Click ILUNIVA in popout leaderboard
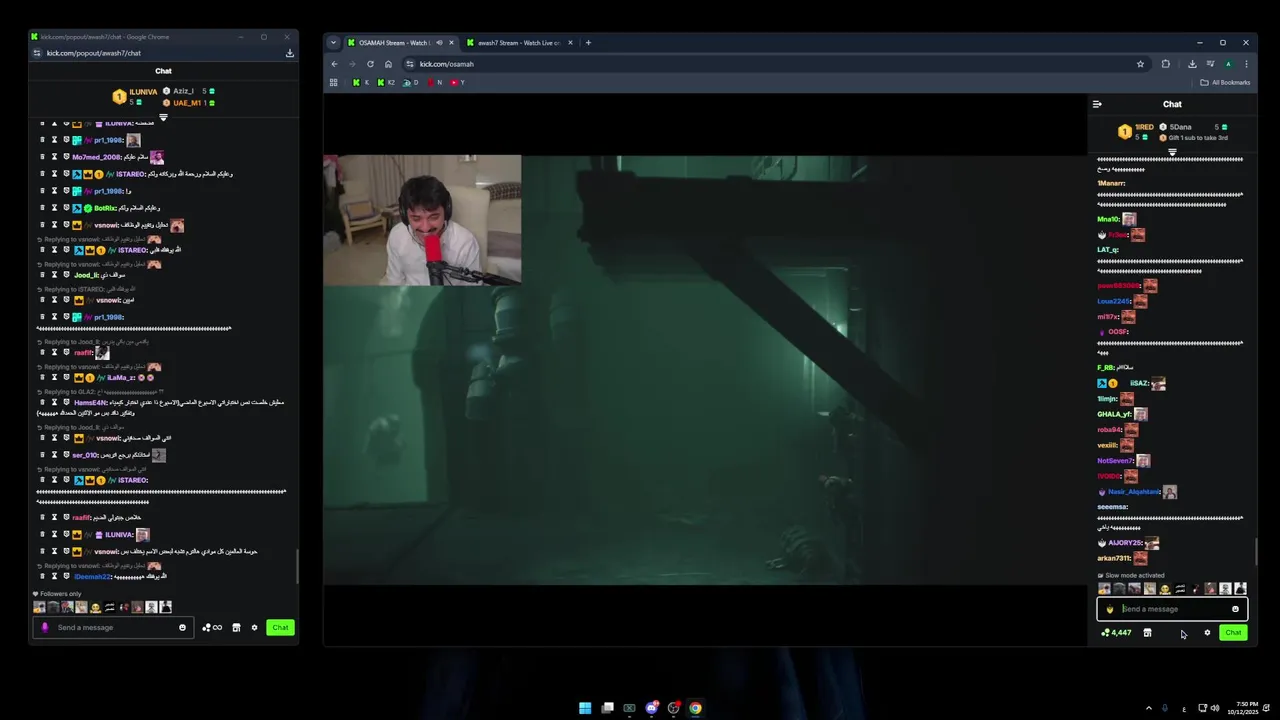The height and width of the screenshot is (720, 1280). (143, 91)
